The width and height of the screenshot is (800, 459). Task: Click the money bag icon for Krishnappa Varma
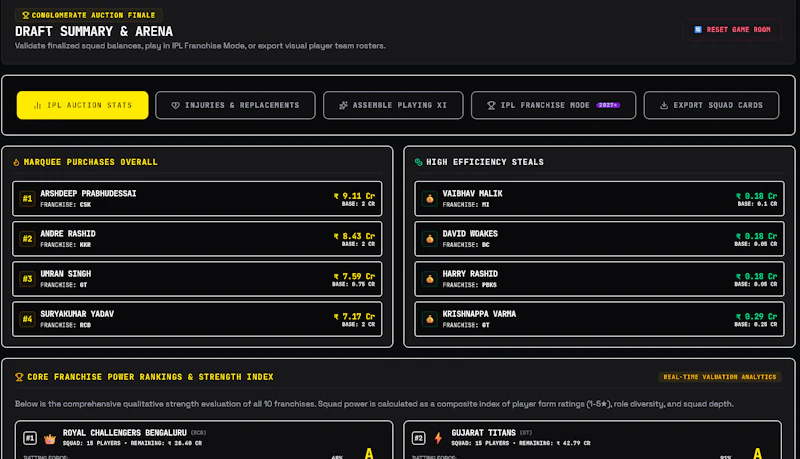[430, 319]
